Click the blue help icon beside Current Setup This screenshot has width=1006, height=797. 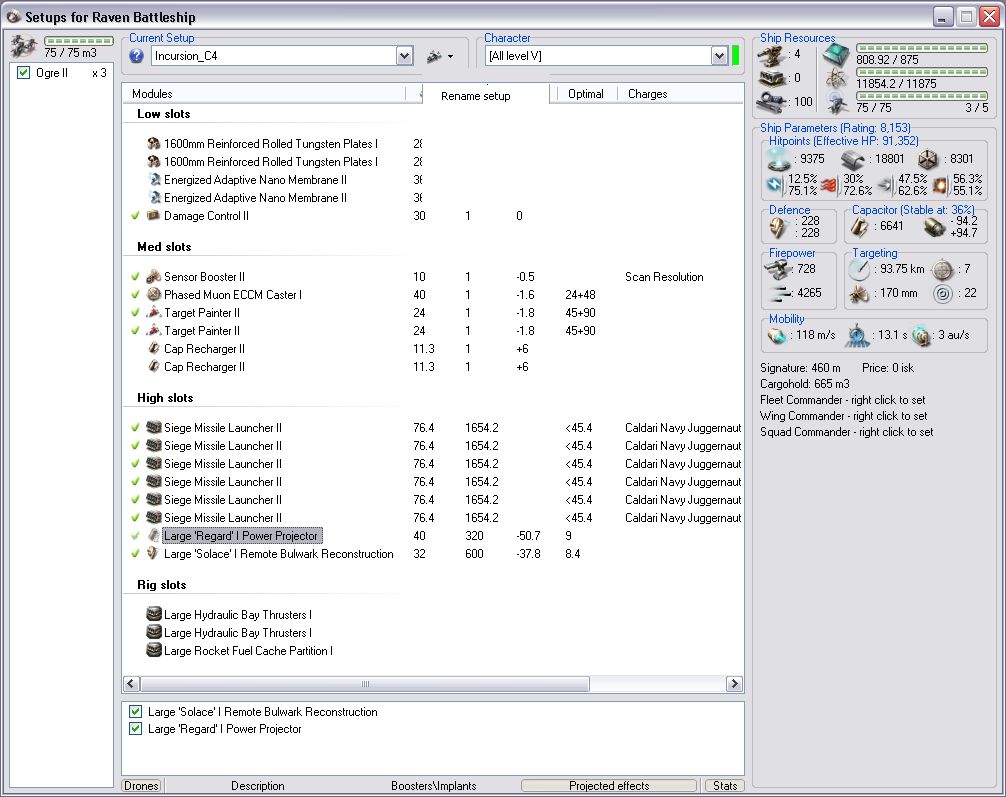(136, 56)
